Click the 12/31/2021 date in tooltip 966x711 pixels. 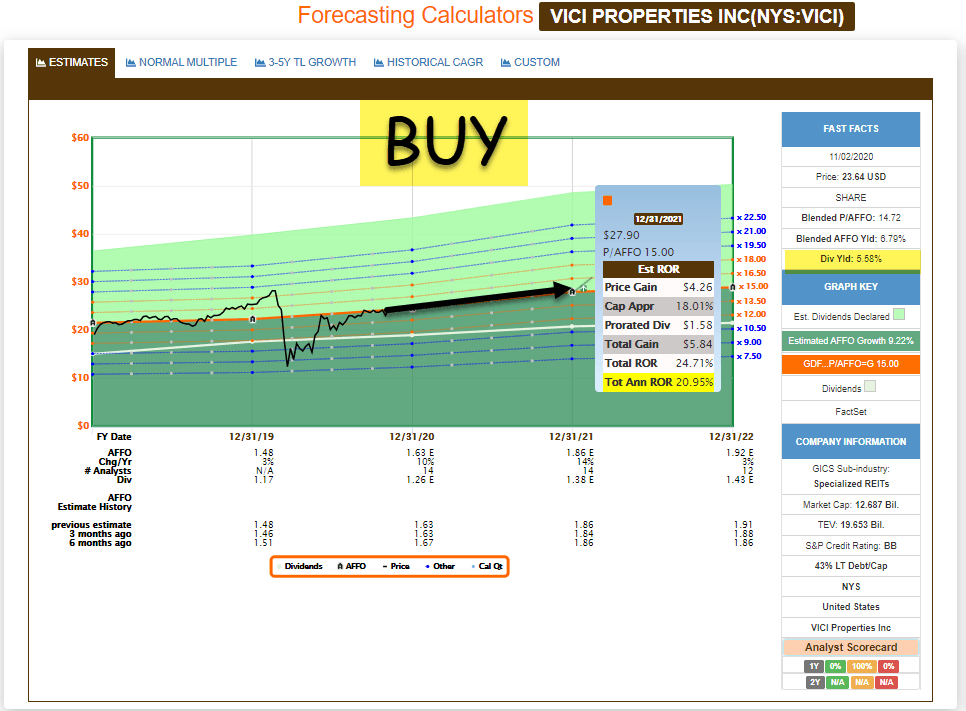coord(658,219)
